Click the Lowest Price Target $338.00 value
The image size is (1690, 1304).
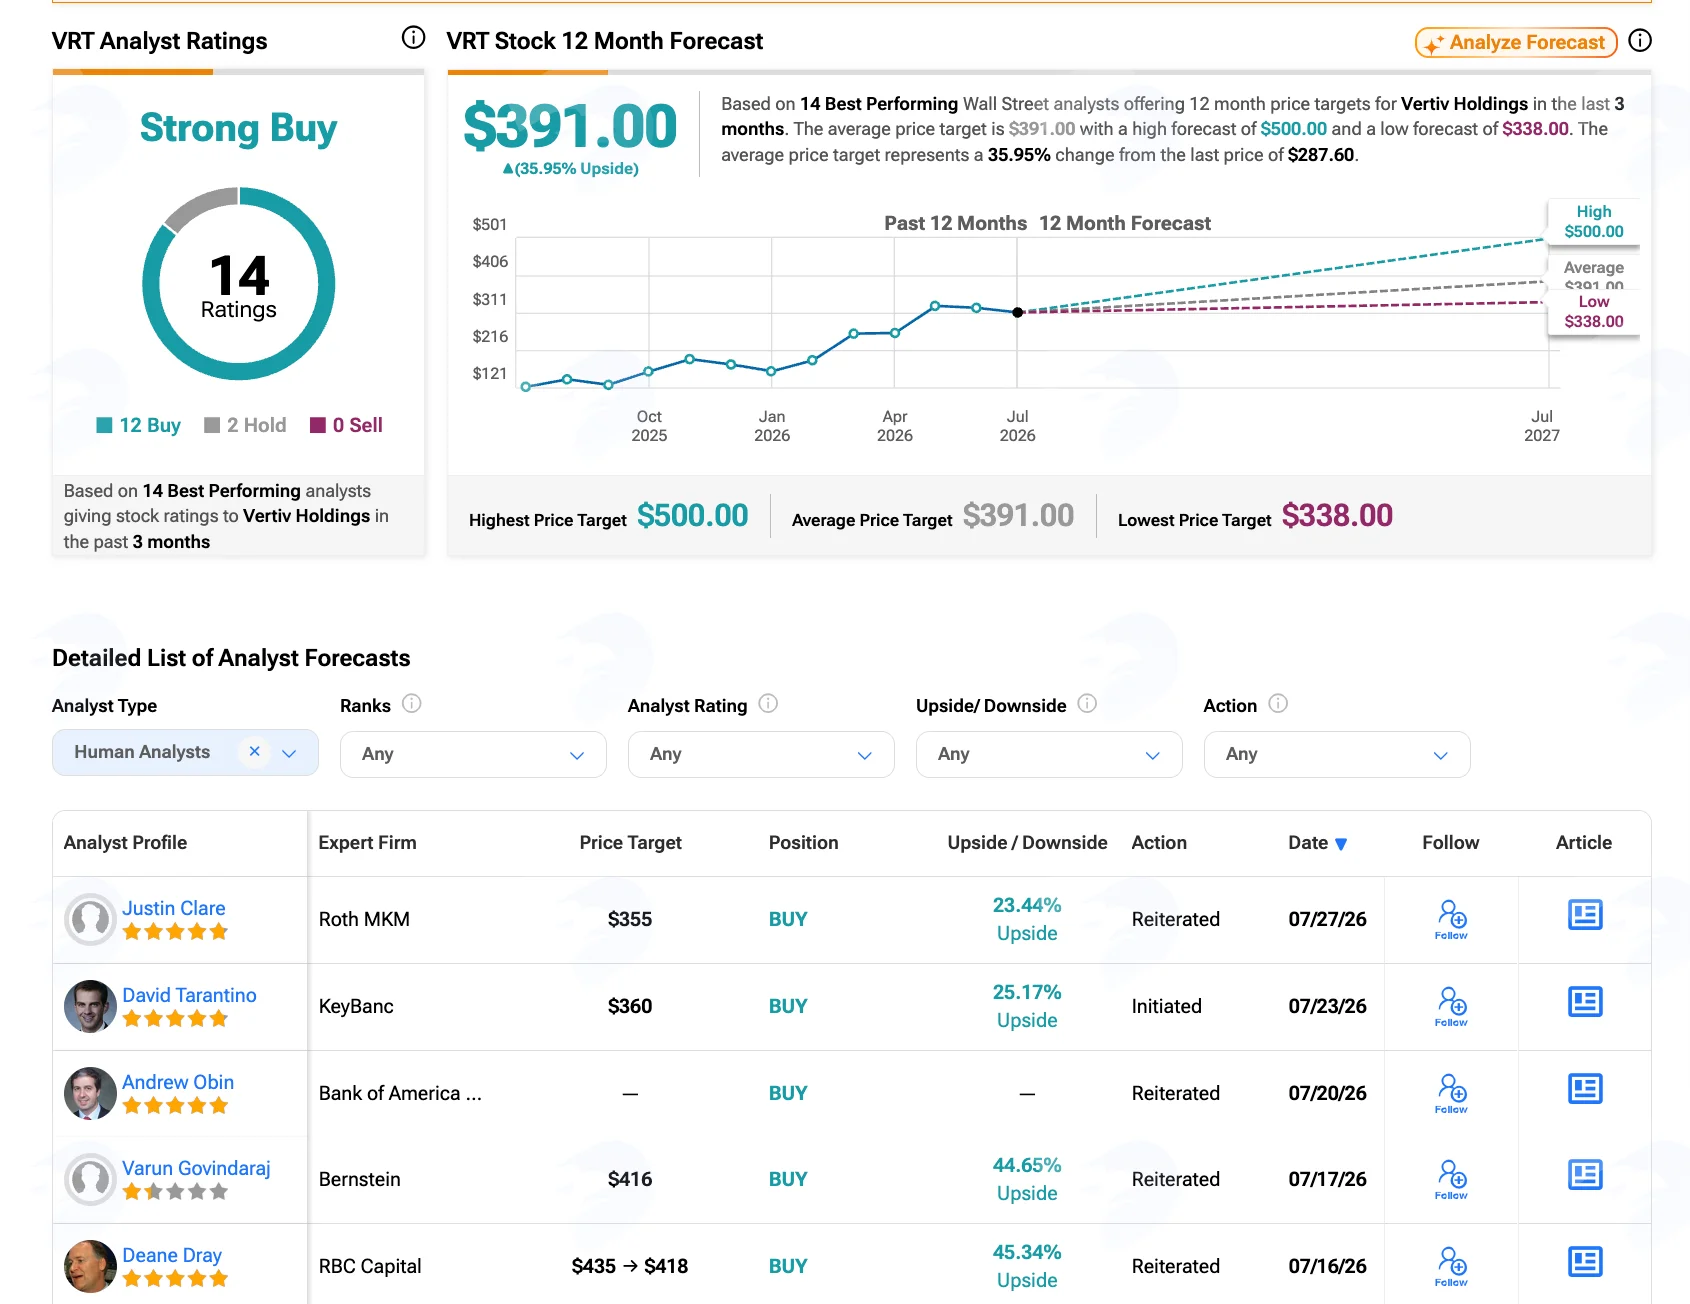(1337, 516)
